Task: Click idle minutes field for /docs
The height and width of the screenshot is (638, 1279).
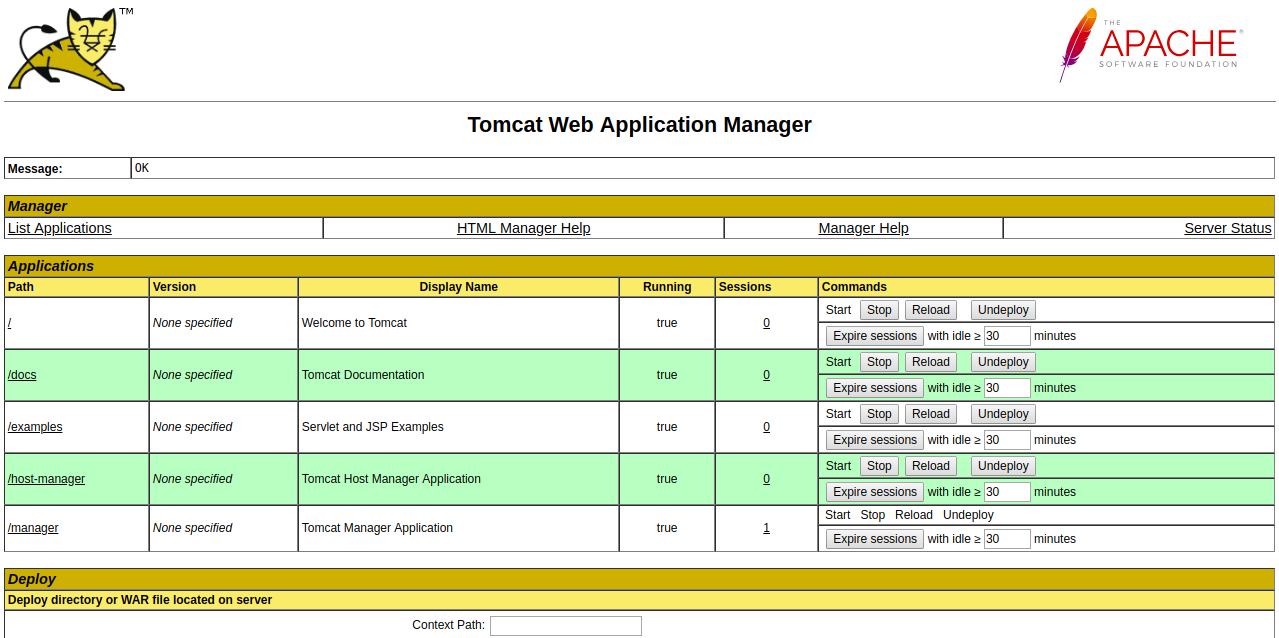Action: tap(1006, 388)
